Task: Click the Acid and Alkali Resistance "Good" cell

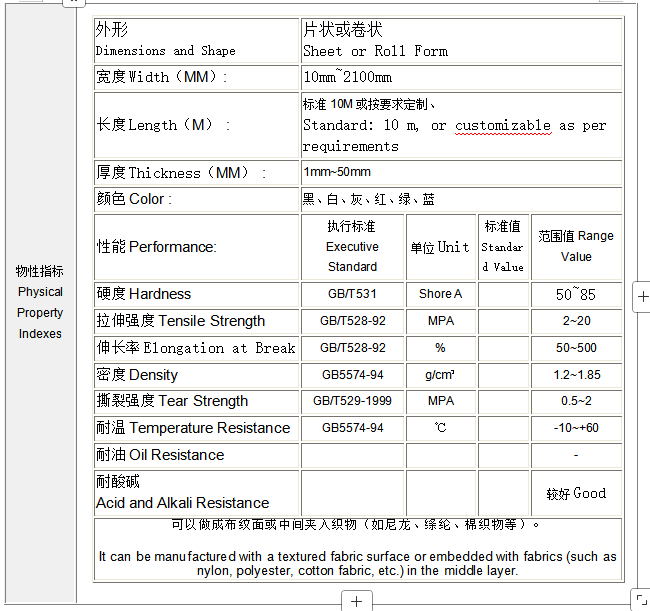Action: click(x=576, y=493)
